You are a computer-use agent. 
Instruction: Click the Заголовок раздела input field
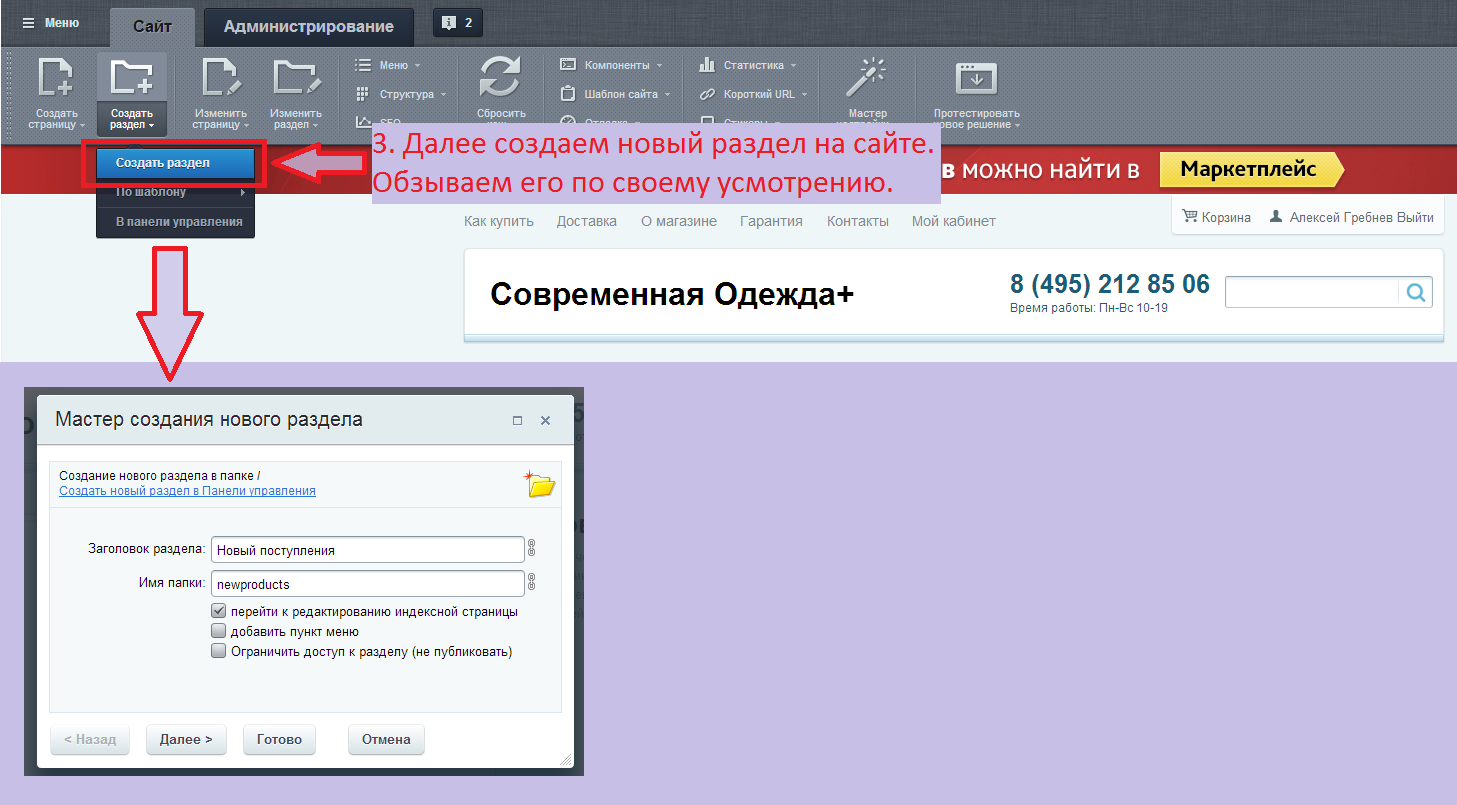(367, 550)
